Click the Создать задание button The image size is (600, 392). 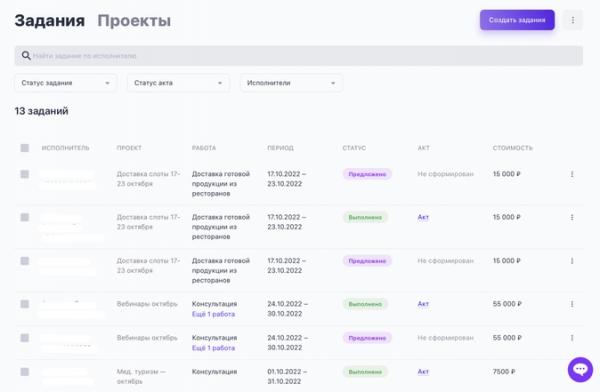pyautogui.click(x=517, y=20)
